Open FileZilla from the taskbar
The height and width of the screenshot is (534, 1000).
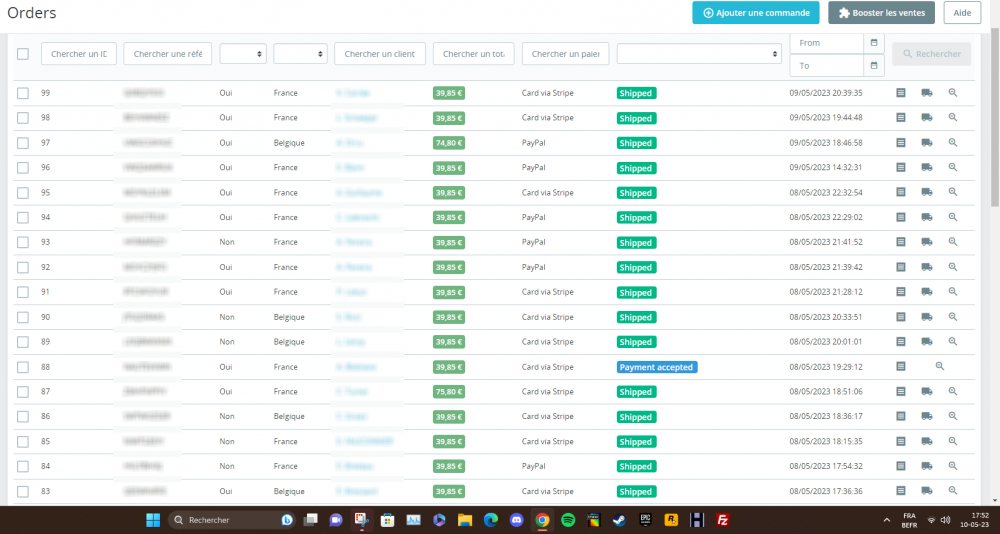[x=723, y=520]
